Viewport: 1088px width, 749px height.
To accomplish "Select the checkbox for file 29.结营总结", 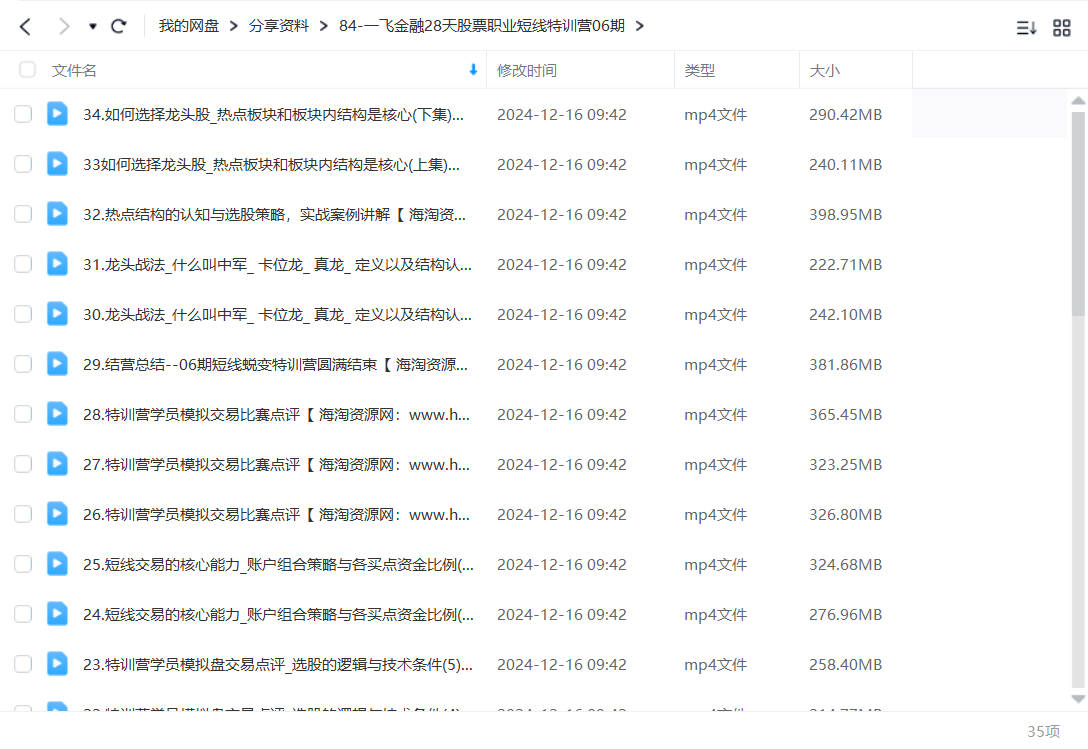I will [23, 364].
